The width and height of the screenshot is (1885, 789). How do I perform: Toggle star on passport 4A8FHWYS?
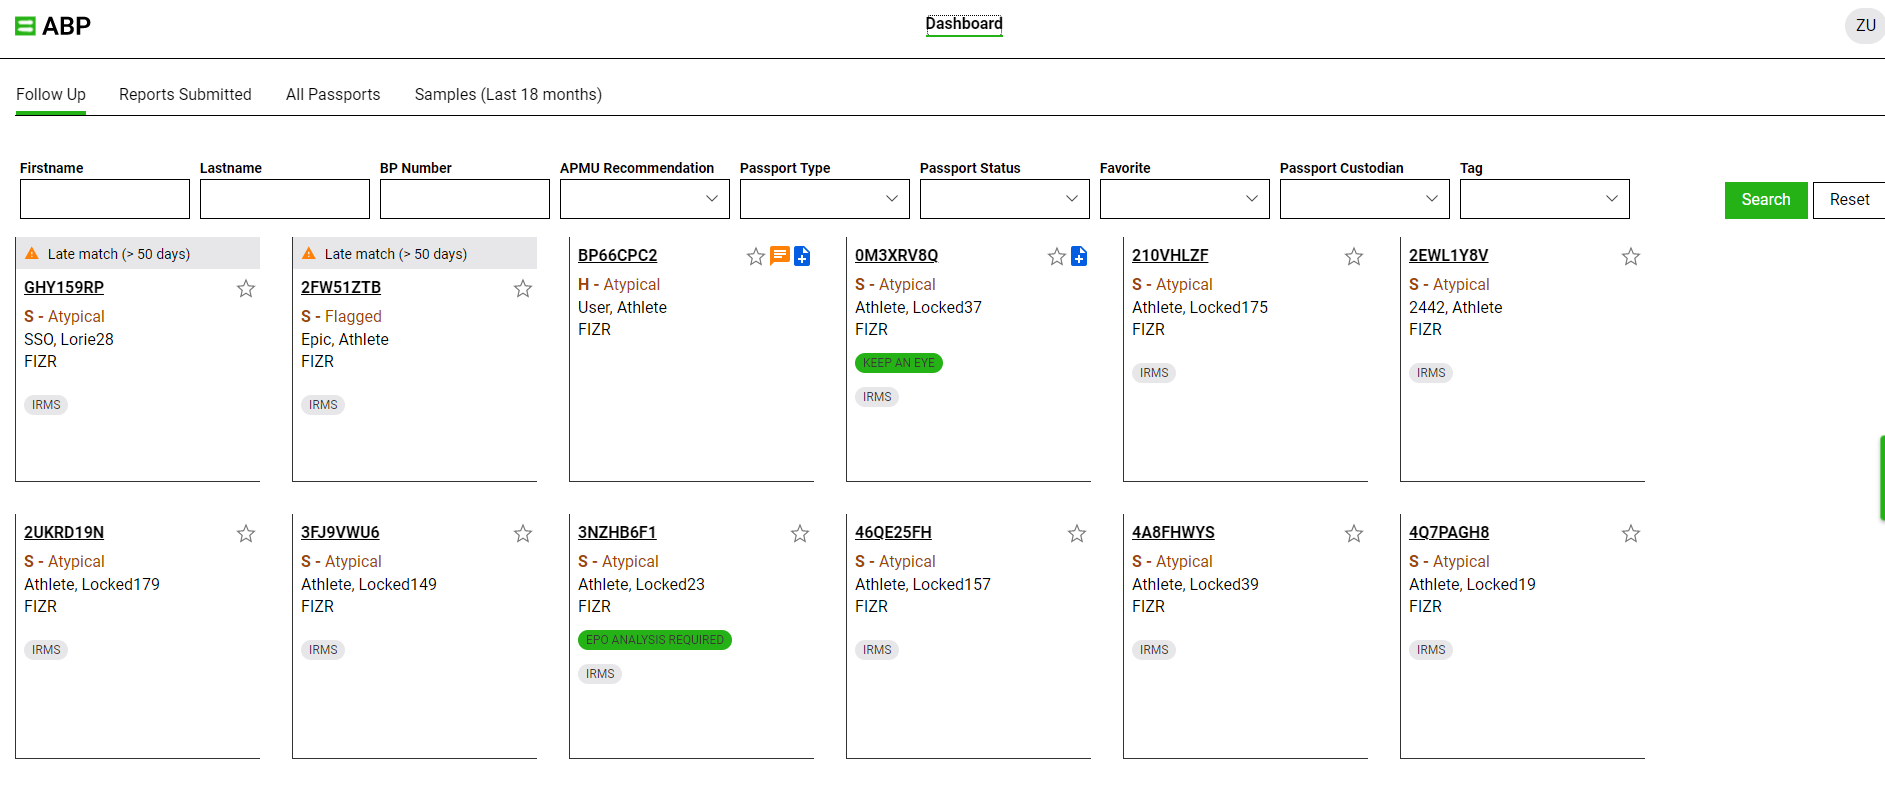[x=1354, y=534]
